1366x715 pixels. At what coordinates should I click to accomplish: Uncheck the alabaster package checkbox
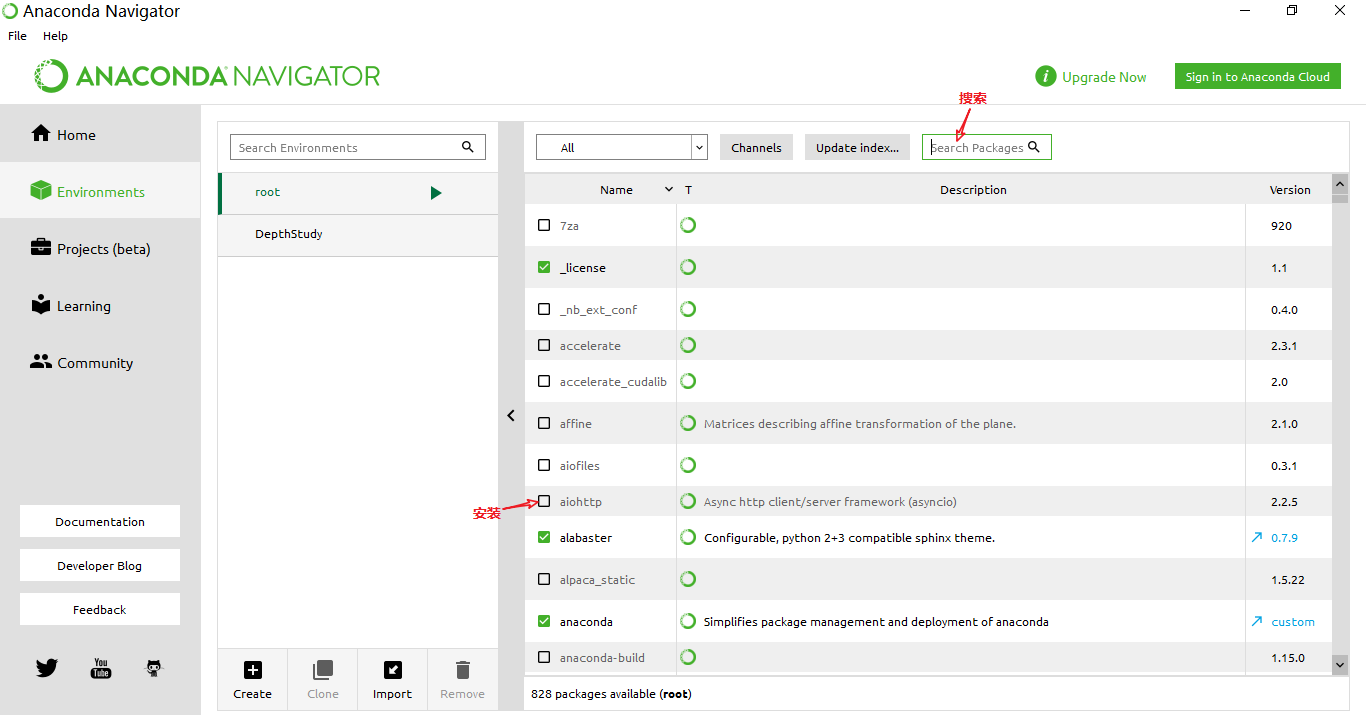click(x=544, y=537)
